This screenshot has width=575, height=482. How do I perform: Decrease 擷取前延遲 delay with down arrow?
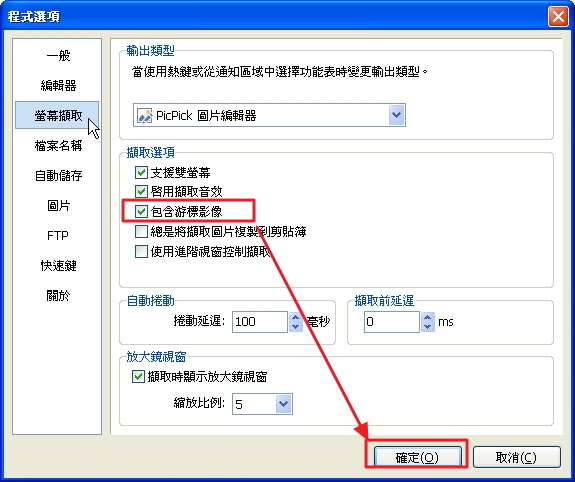[x=428, y=326]
